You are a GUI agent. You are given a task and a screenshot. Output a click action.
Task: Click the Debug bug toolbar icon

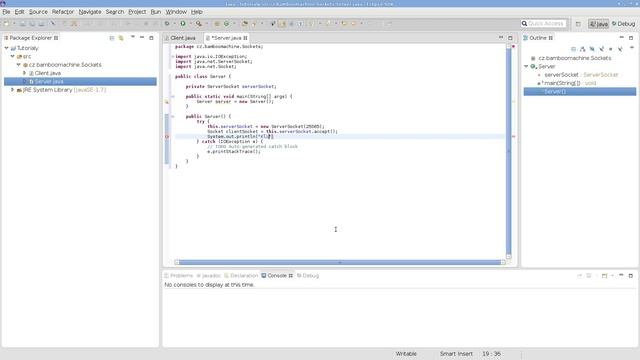167,24
